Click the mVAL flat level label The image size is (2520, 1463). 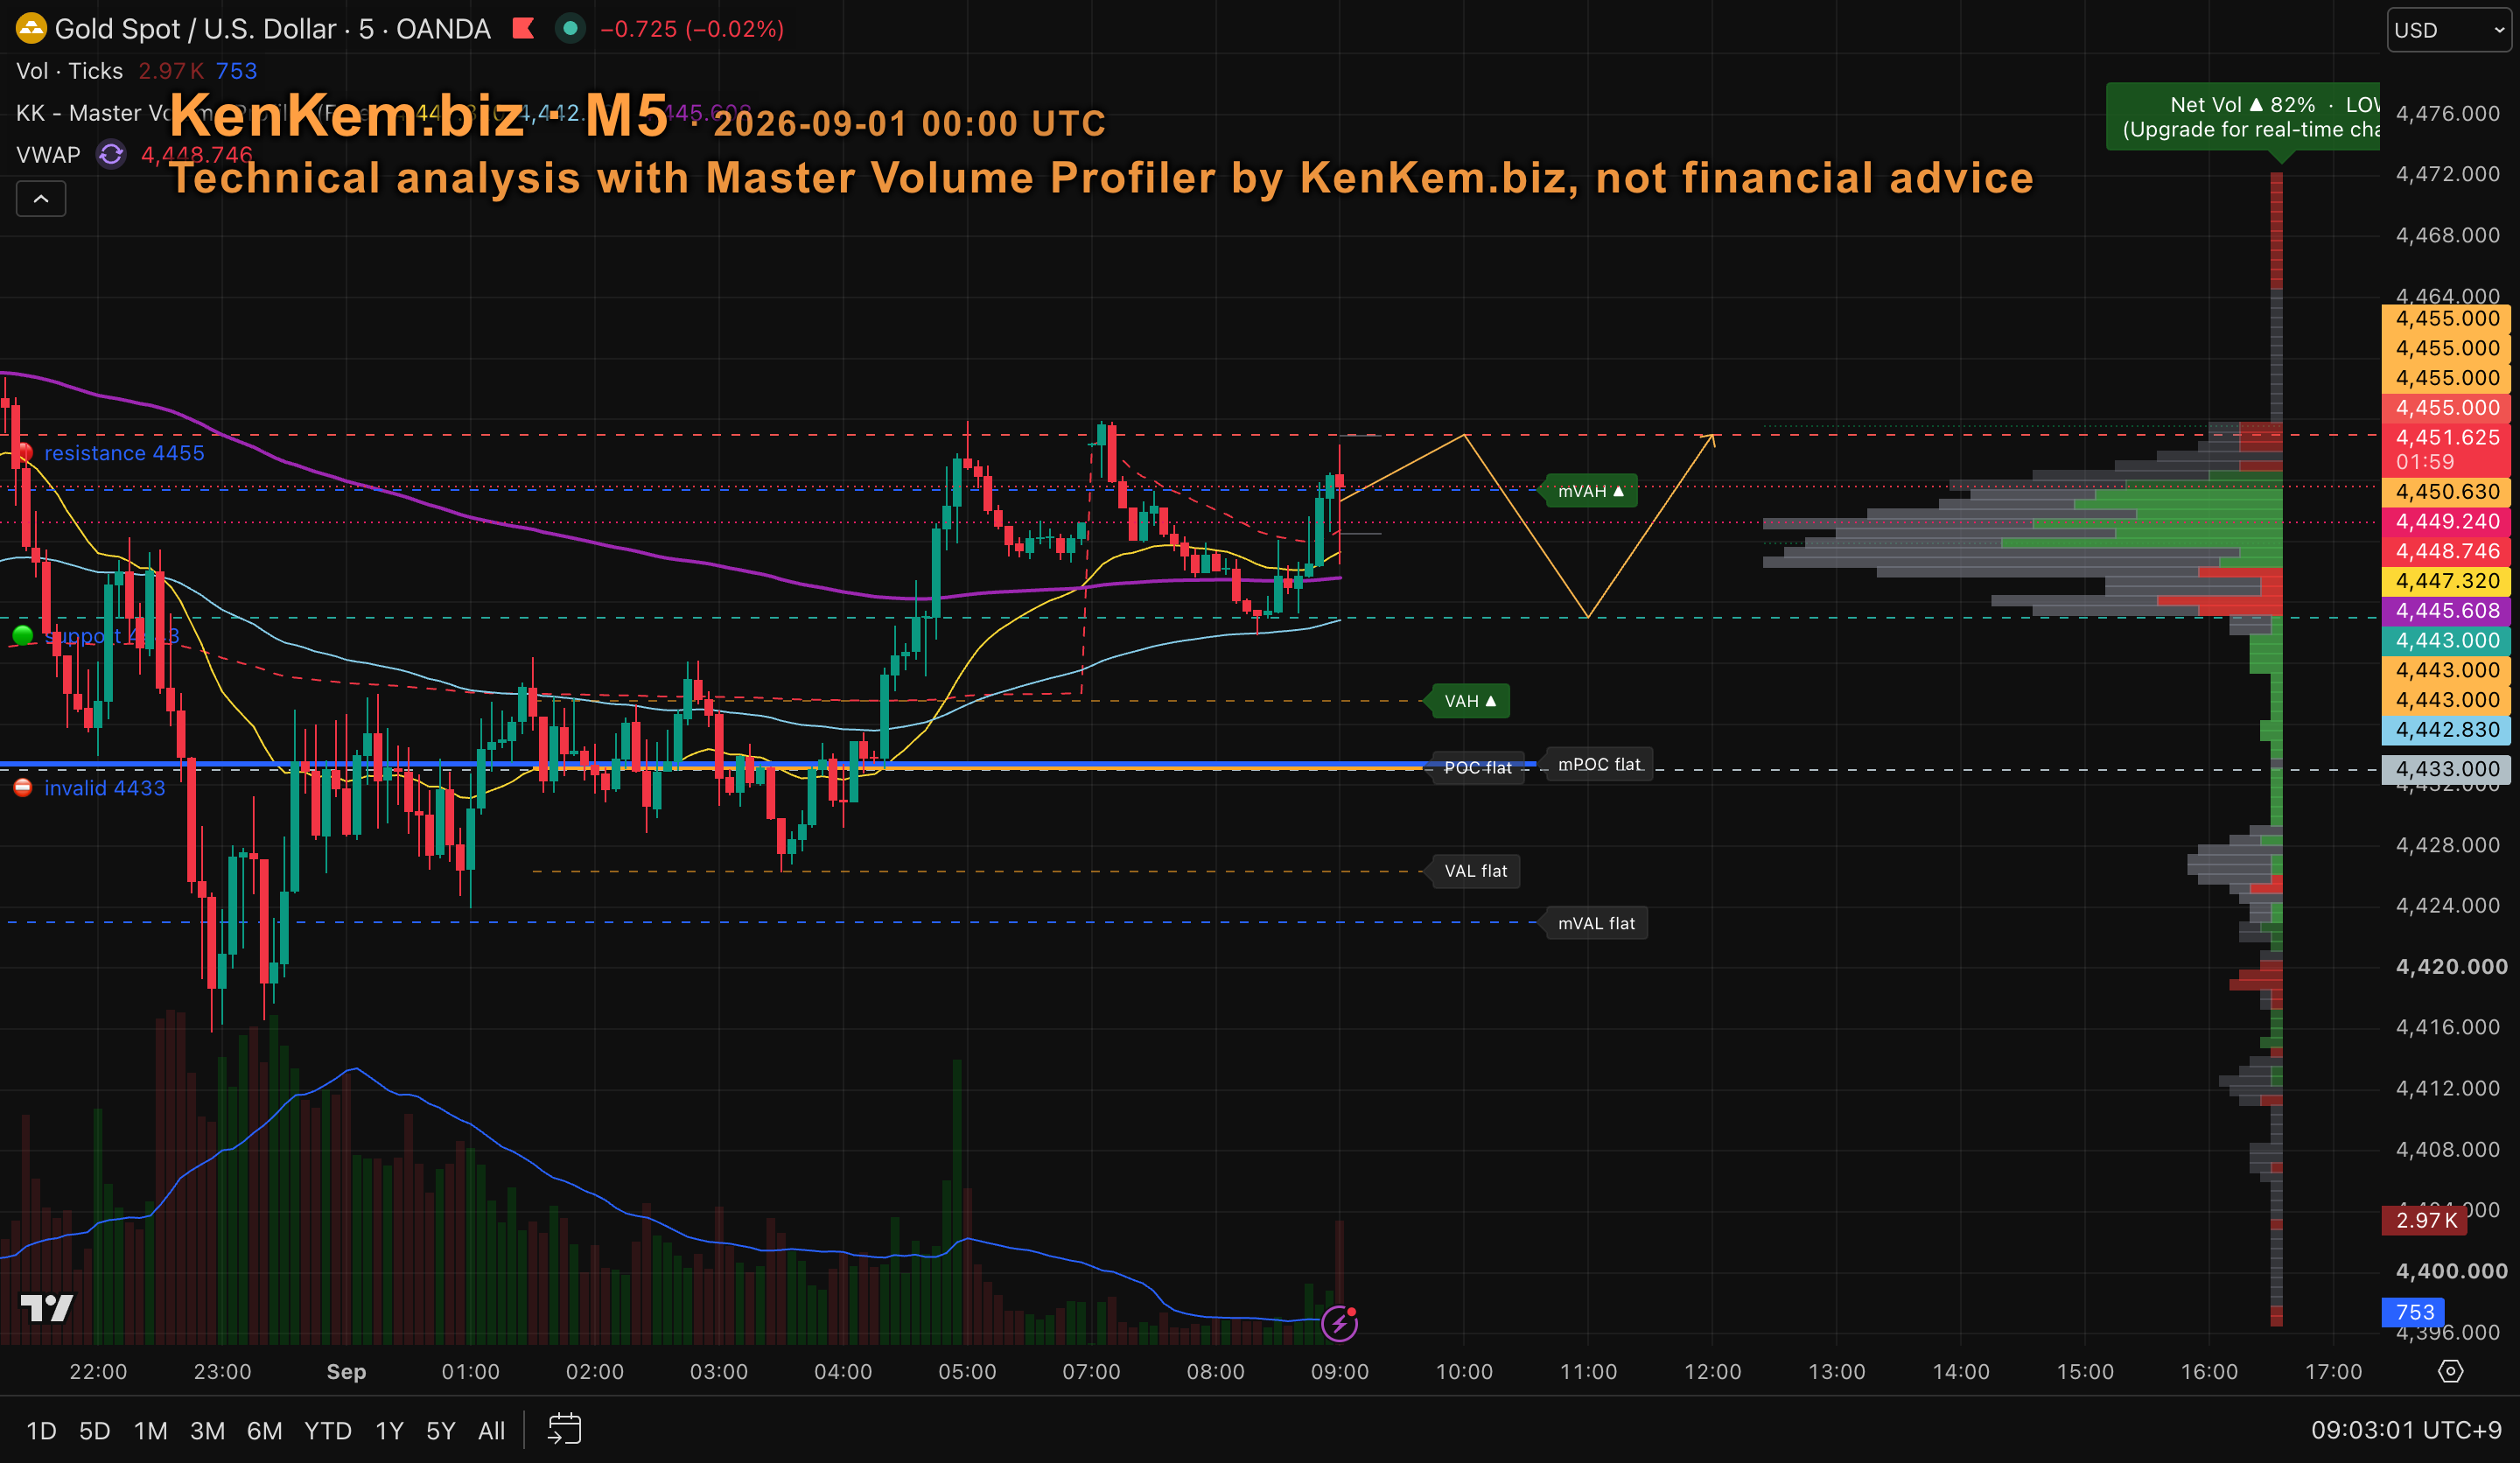tap(1596, 923)
